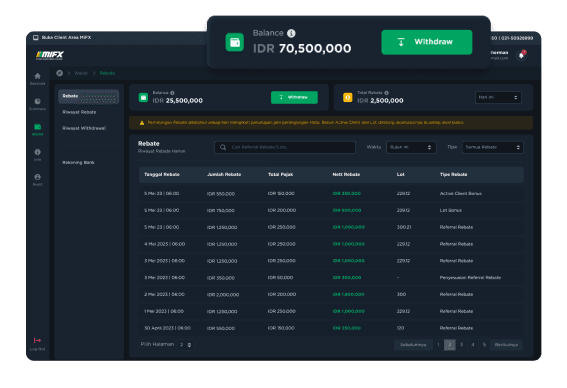This screenshot has width=567, height=388.
Task: Click the 1 Mei 2023 date cell
Action: coord(164,311)
